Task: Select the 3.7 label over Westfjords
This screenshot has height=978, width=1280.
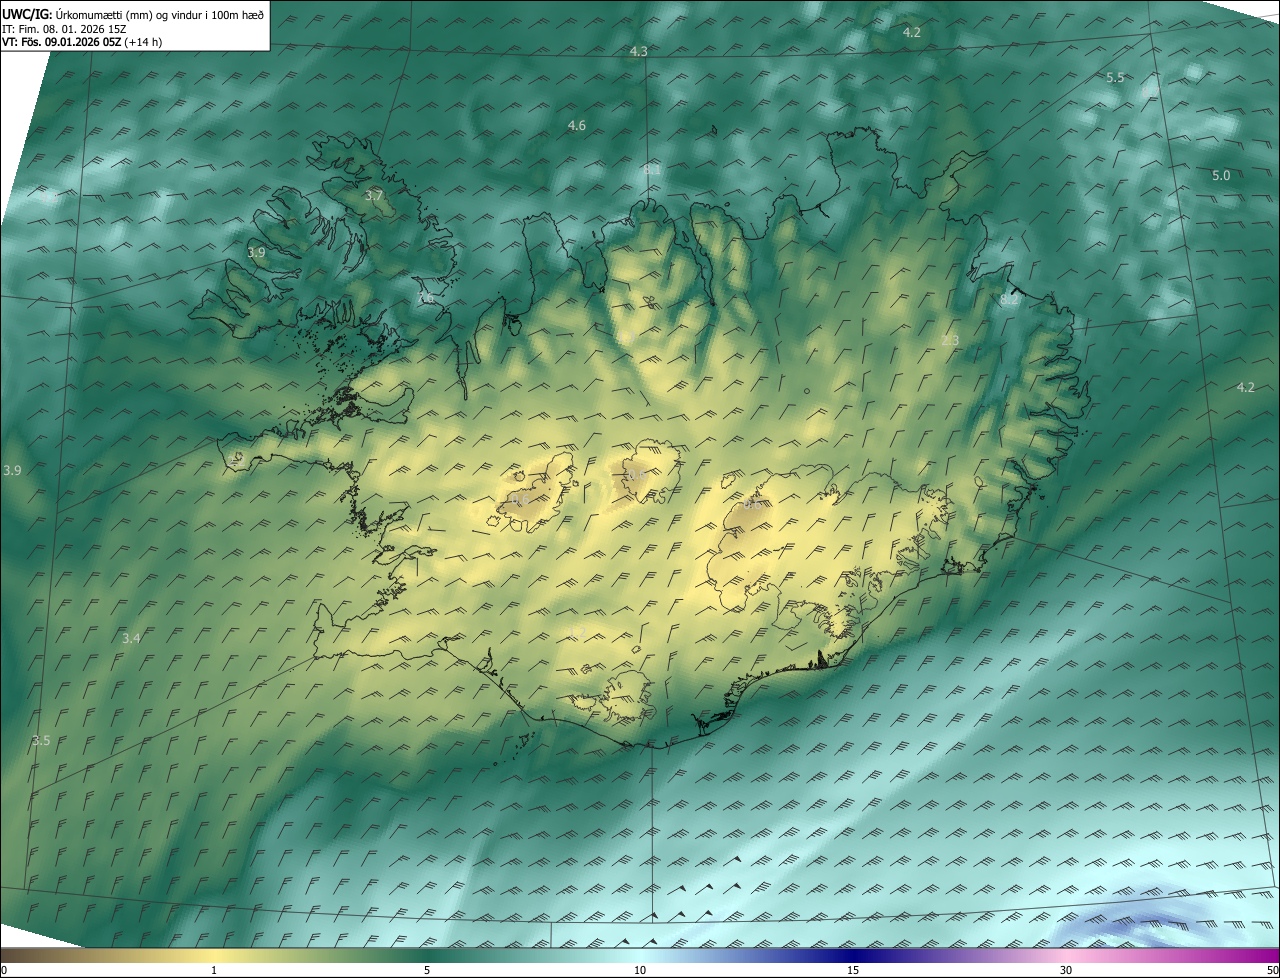Action: 374,195
